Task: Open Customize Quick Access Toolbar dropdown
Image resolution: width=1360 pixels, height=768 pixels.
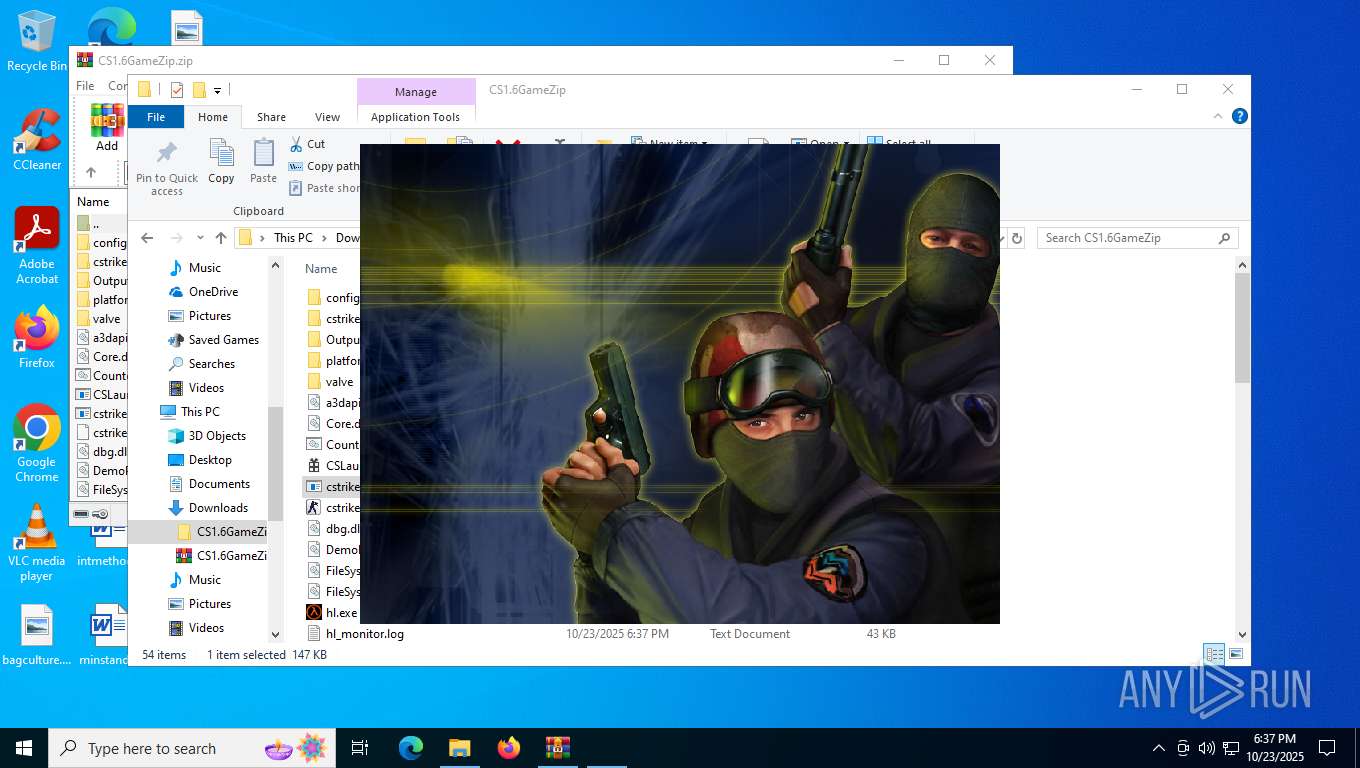Action: pyautogui.click(x=217, y=90)
